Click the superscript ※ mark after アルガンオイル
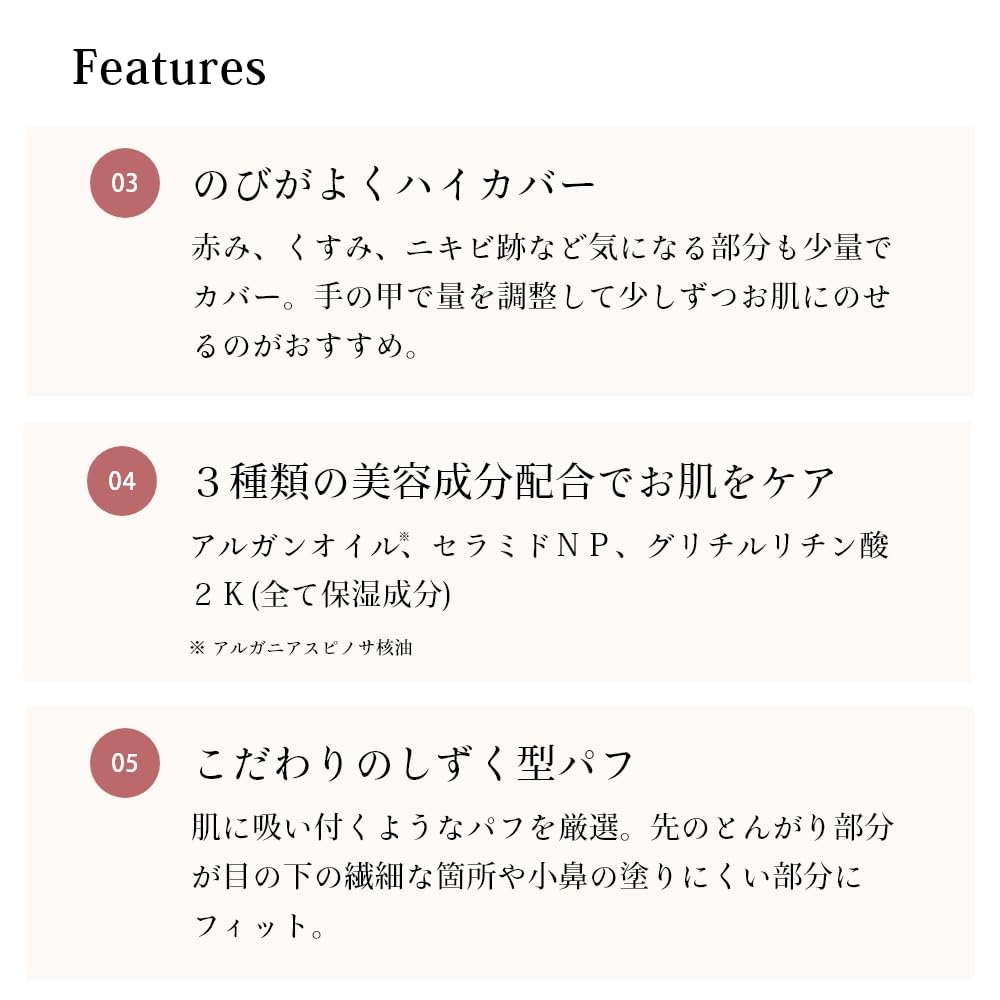The height and width of the screenshot is (1000, 1000). pyautogui.click(x=404, y=537)
